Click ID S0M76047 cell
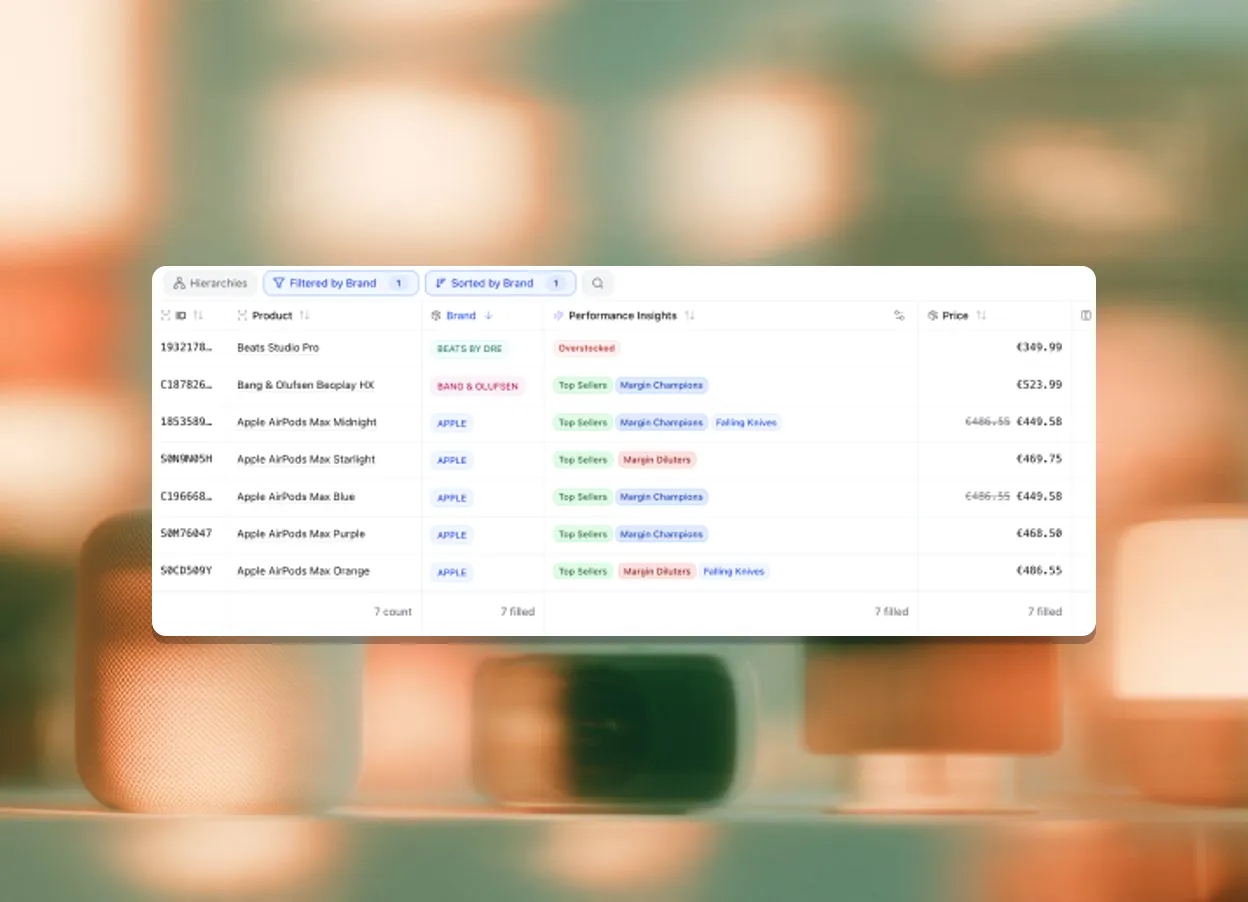1248x902 pixels. 186,533
